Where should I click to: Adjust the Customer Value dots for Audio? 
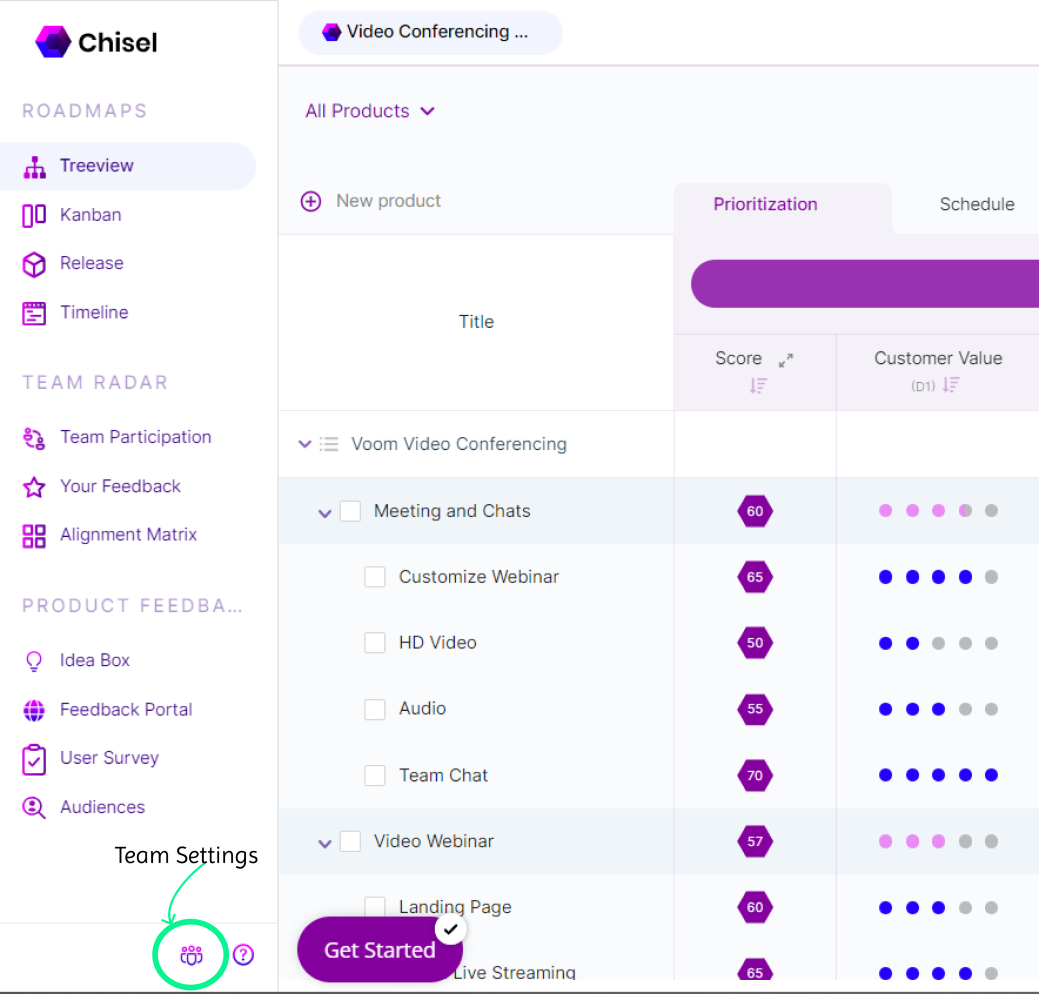(x=937, y=709)
